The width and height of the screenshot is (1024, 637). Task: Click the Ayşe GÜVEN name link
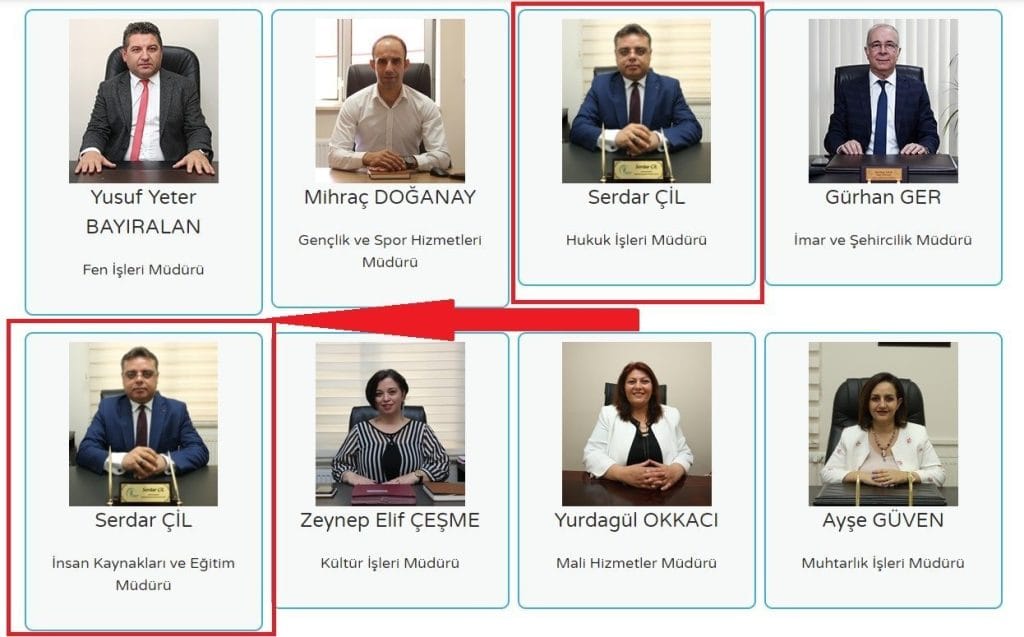(x=883, y=521)
